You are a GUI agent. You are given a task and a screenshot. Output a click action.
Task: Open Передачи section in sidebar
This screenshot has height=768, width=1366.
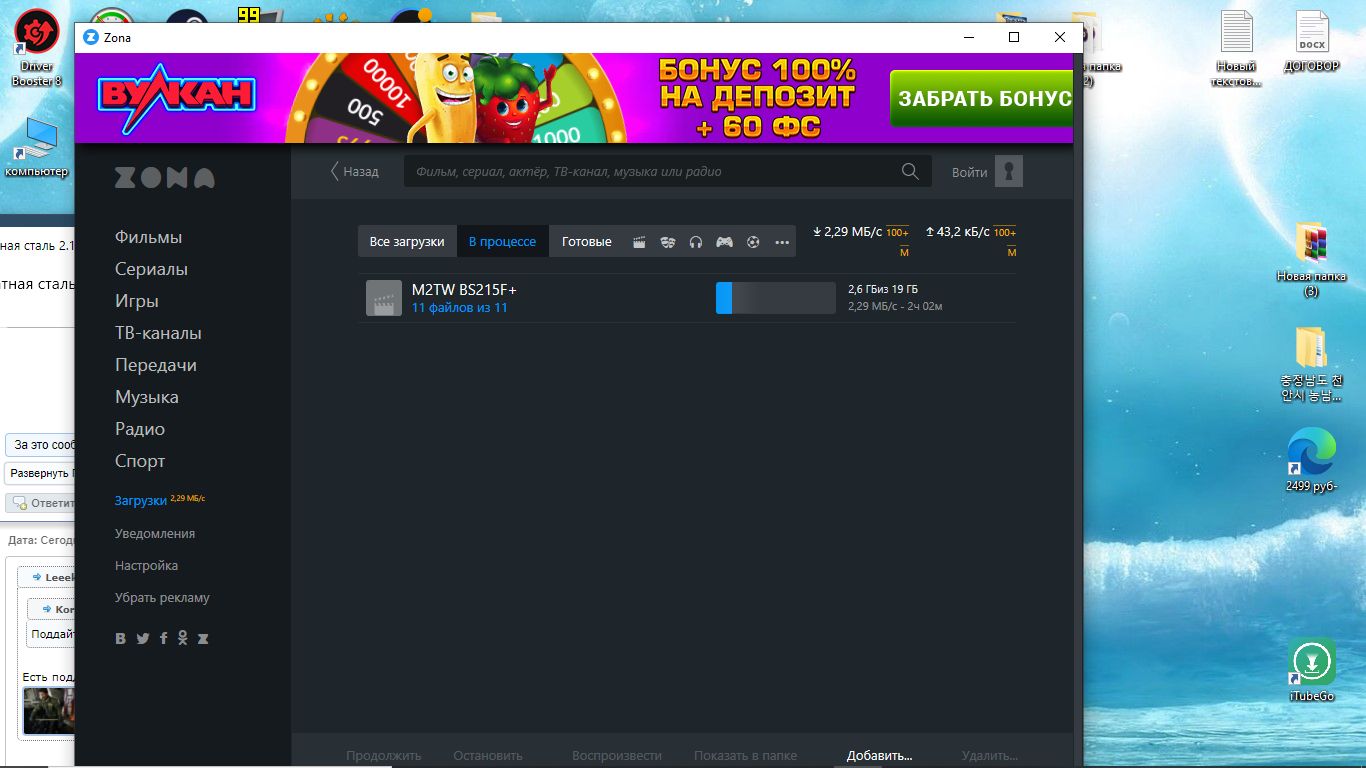[155, 365]
